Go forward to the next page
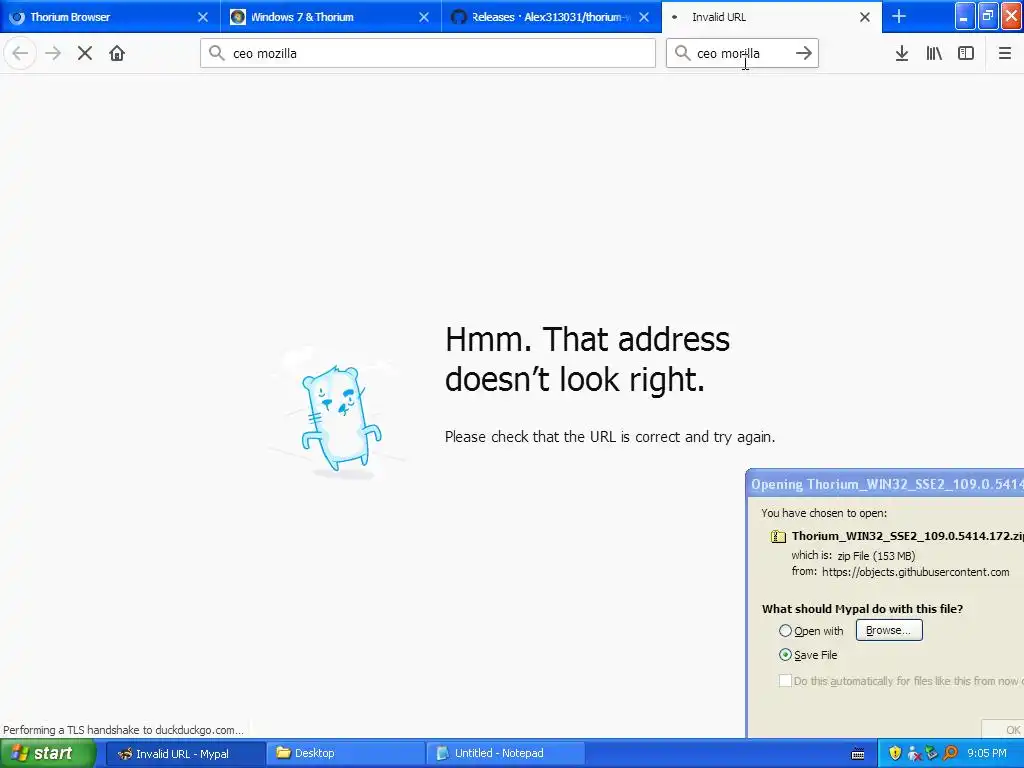Viewport: 1024px width, 768px height. tap(53, 53)
